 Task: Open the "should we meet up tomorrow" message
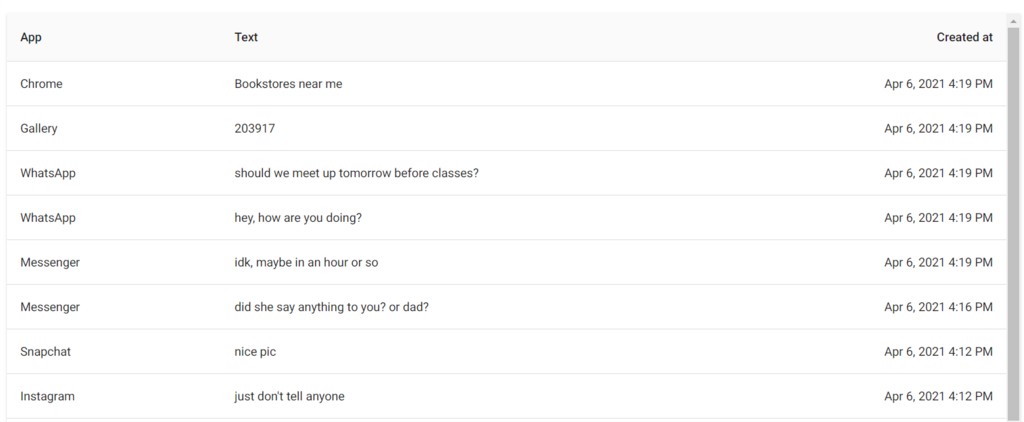(x=356, y=173)
